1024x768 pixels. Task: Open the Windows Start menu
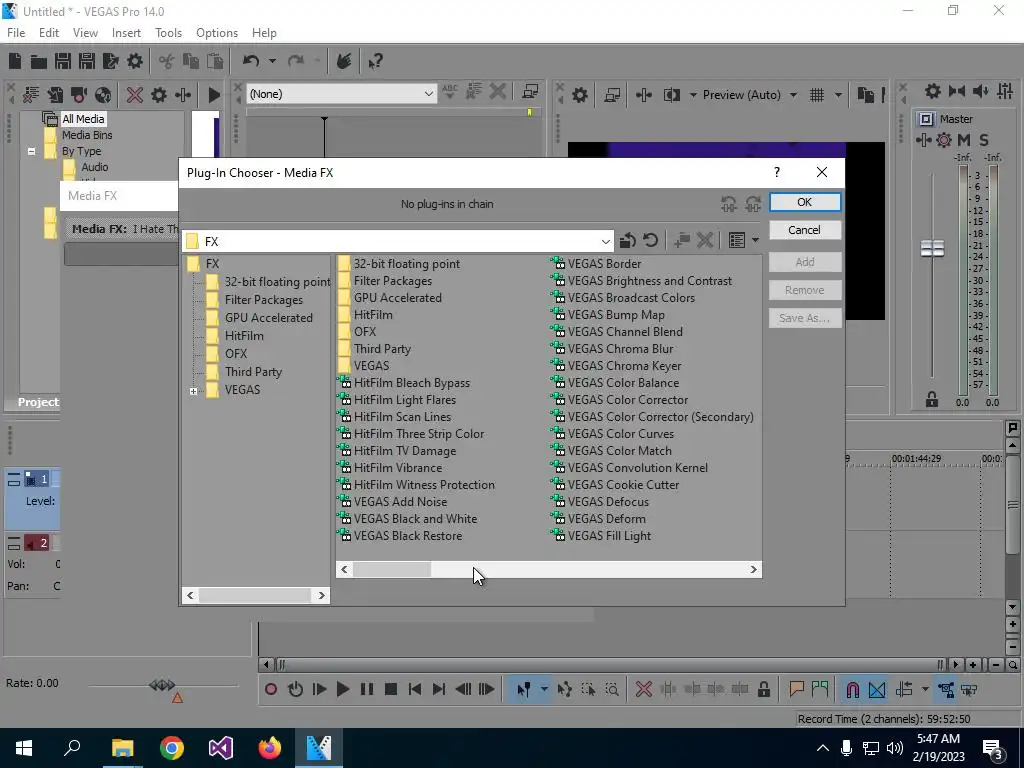click(24, 748)
